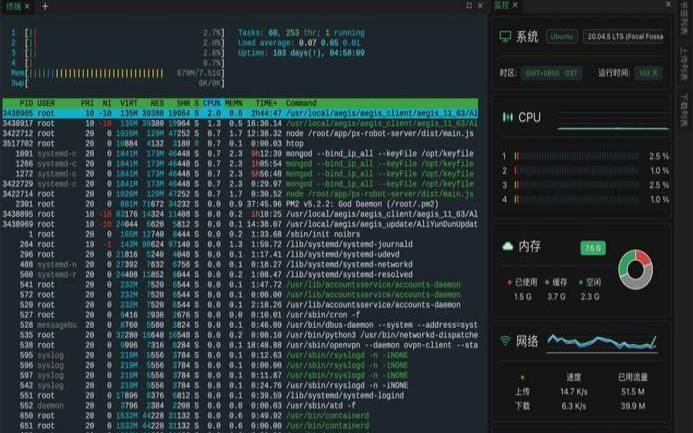Sort htop by CPU% column header
This screenshot has height=433, width=693.
212,103
